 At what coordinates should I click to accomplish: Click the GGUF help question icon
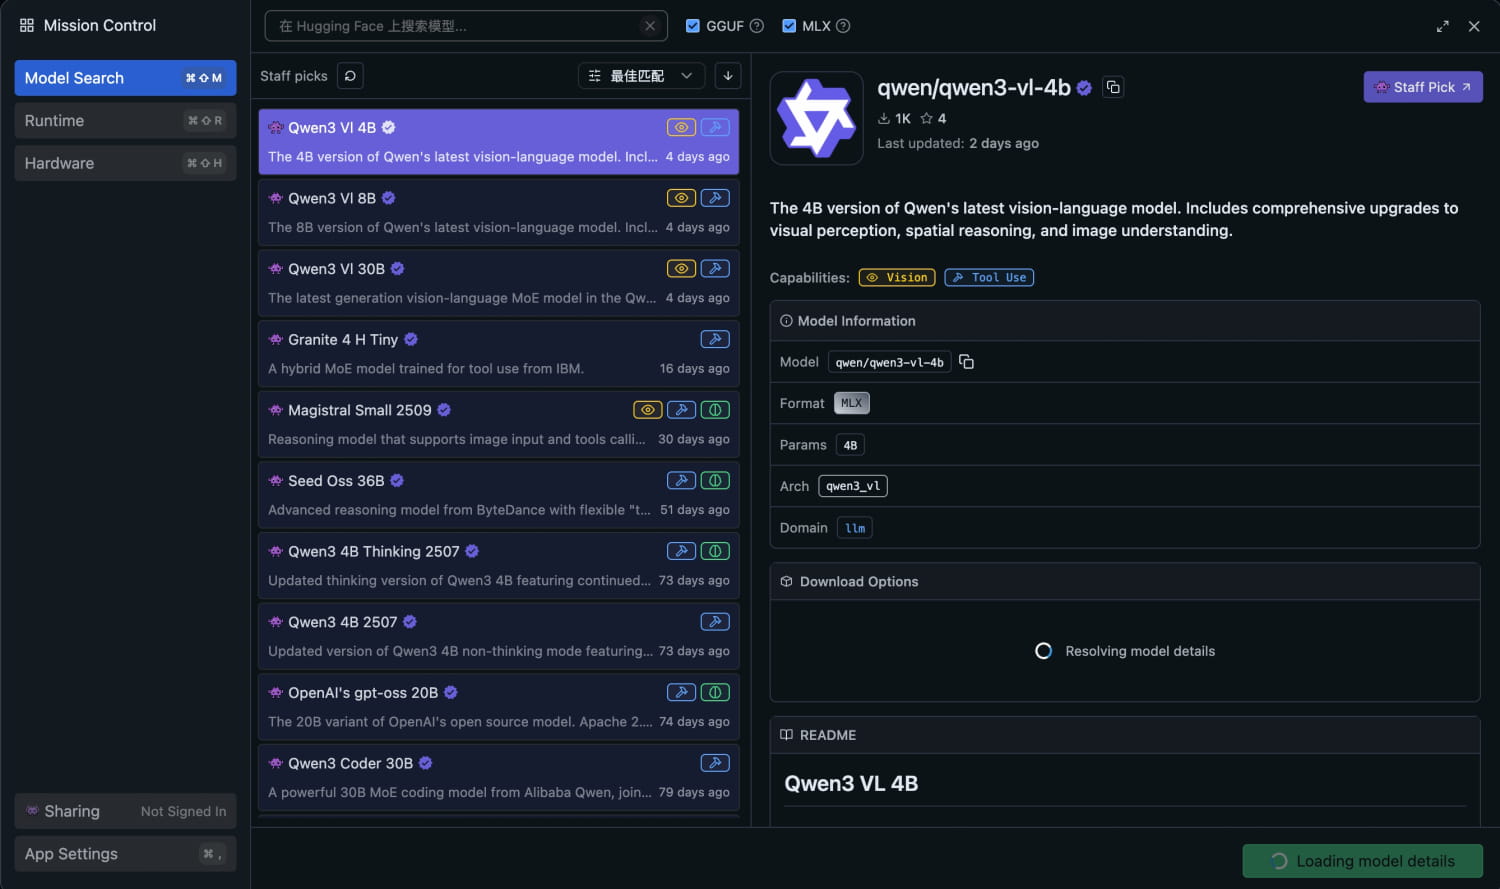[757, 26]
